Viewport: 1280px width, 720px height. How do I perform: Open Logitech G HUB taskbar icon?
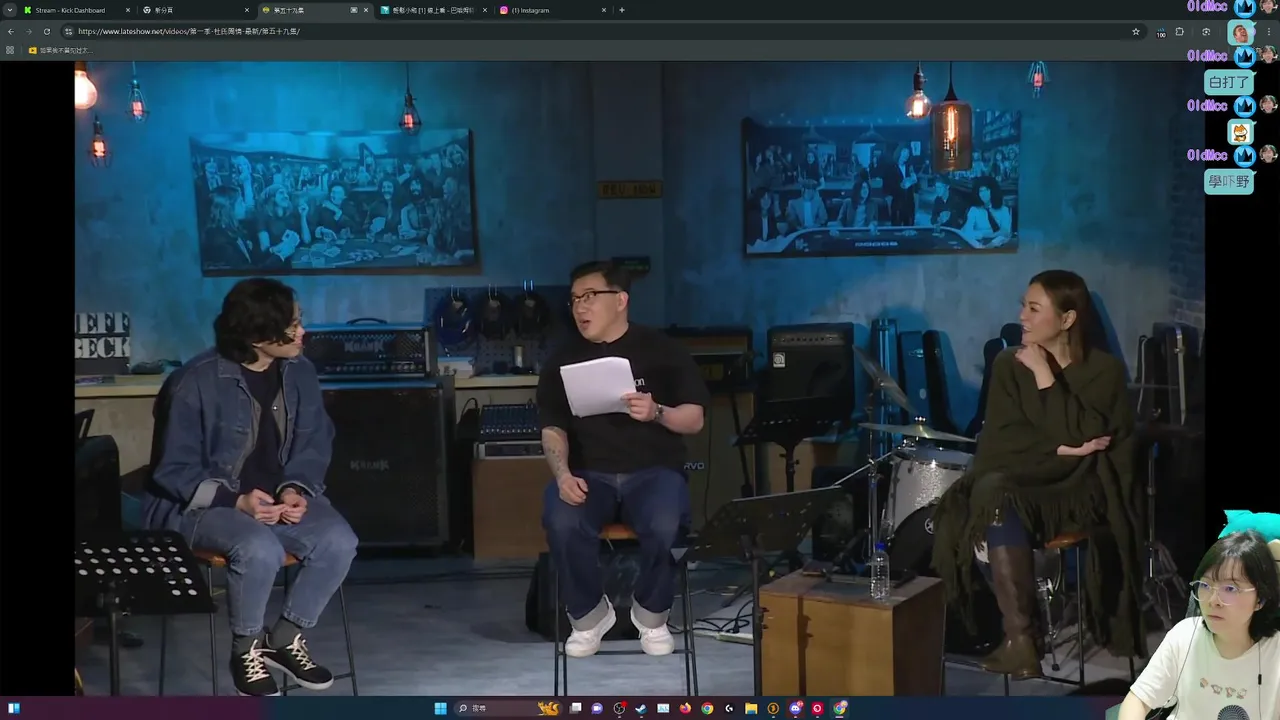point(729,708)
